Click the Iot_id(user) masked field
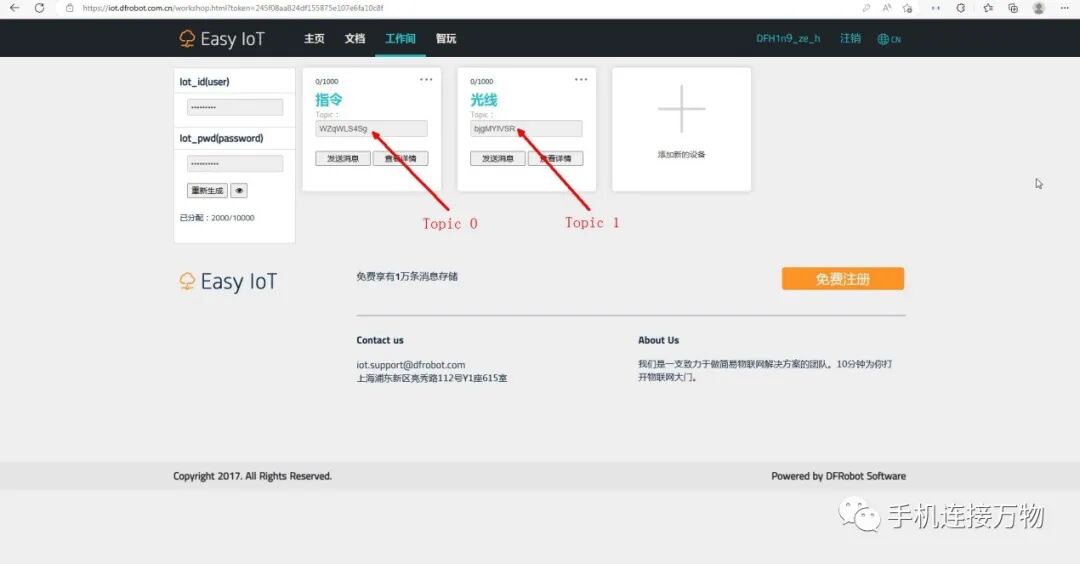The height and width of the screenshot is (564, 1080). tap(235, 107)
